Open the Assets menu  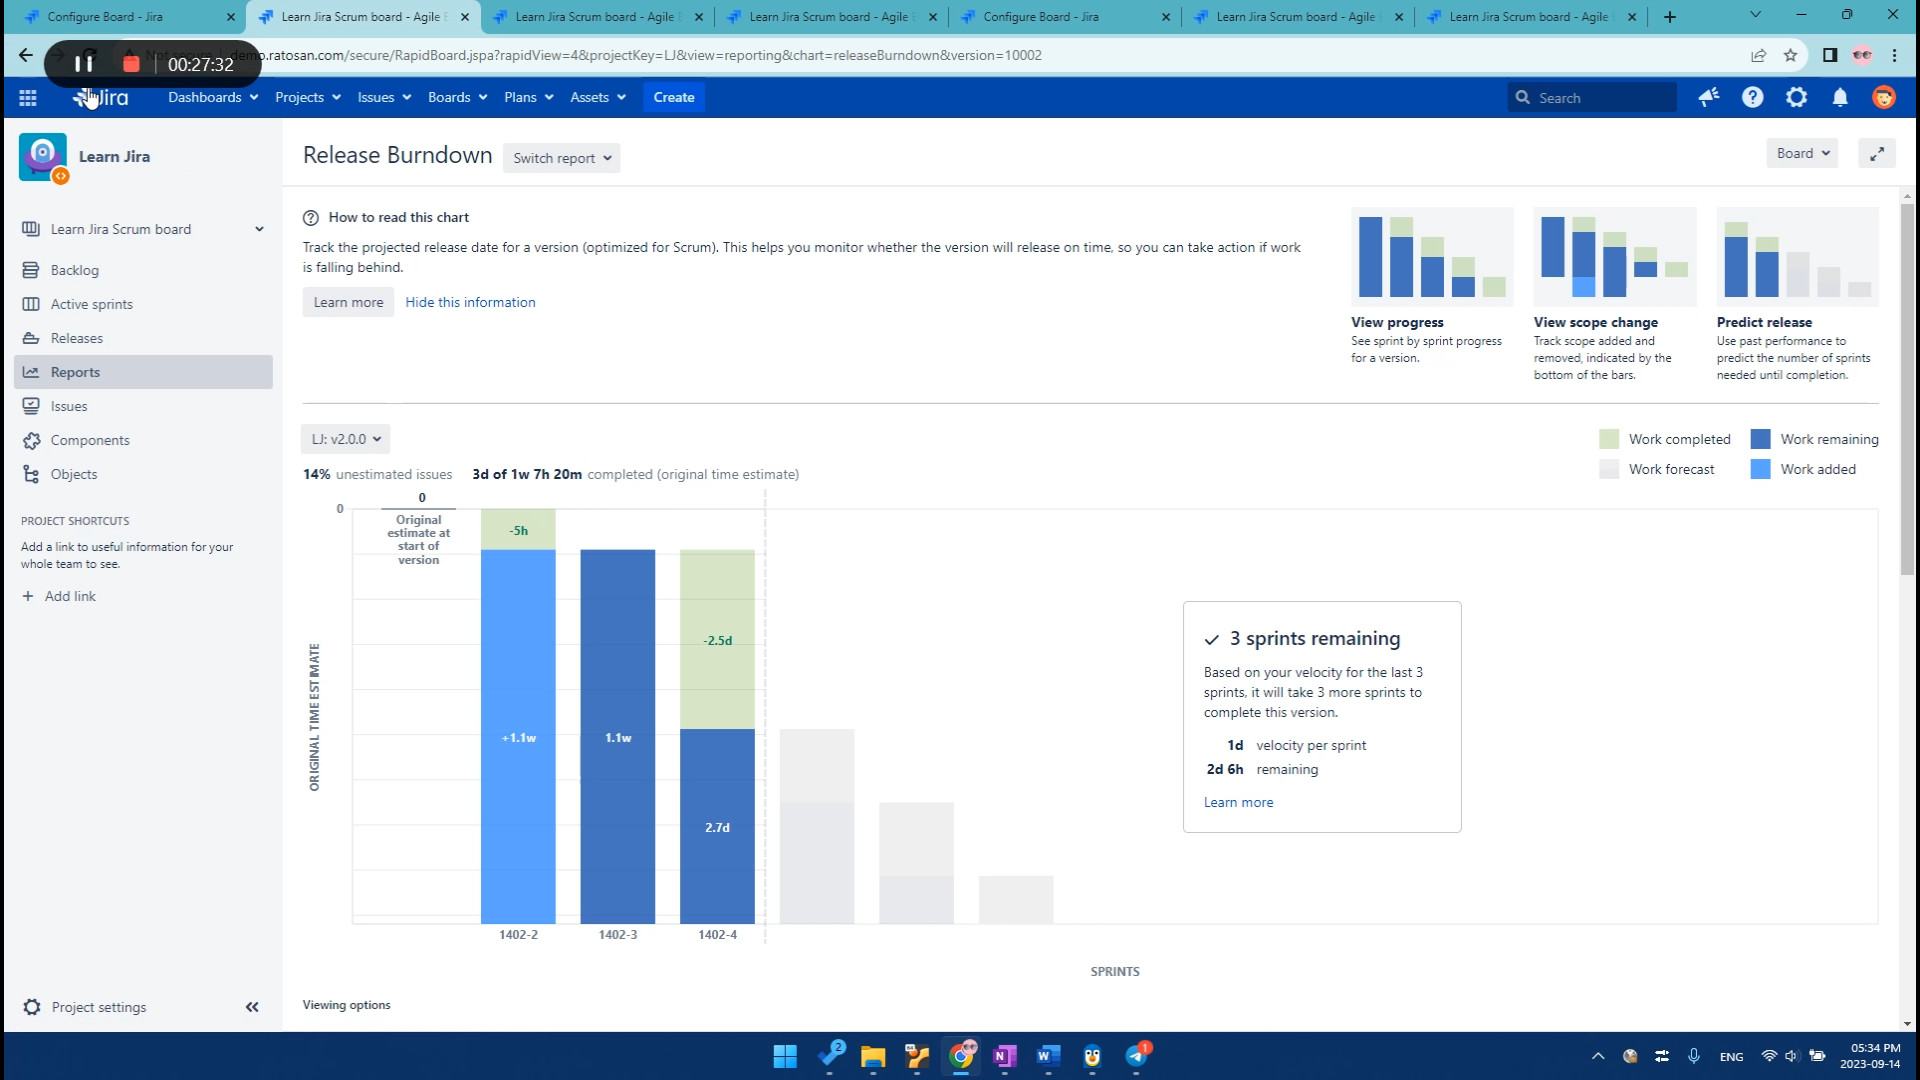click(x=598, y=97)
